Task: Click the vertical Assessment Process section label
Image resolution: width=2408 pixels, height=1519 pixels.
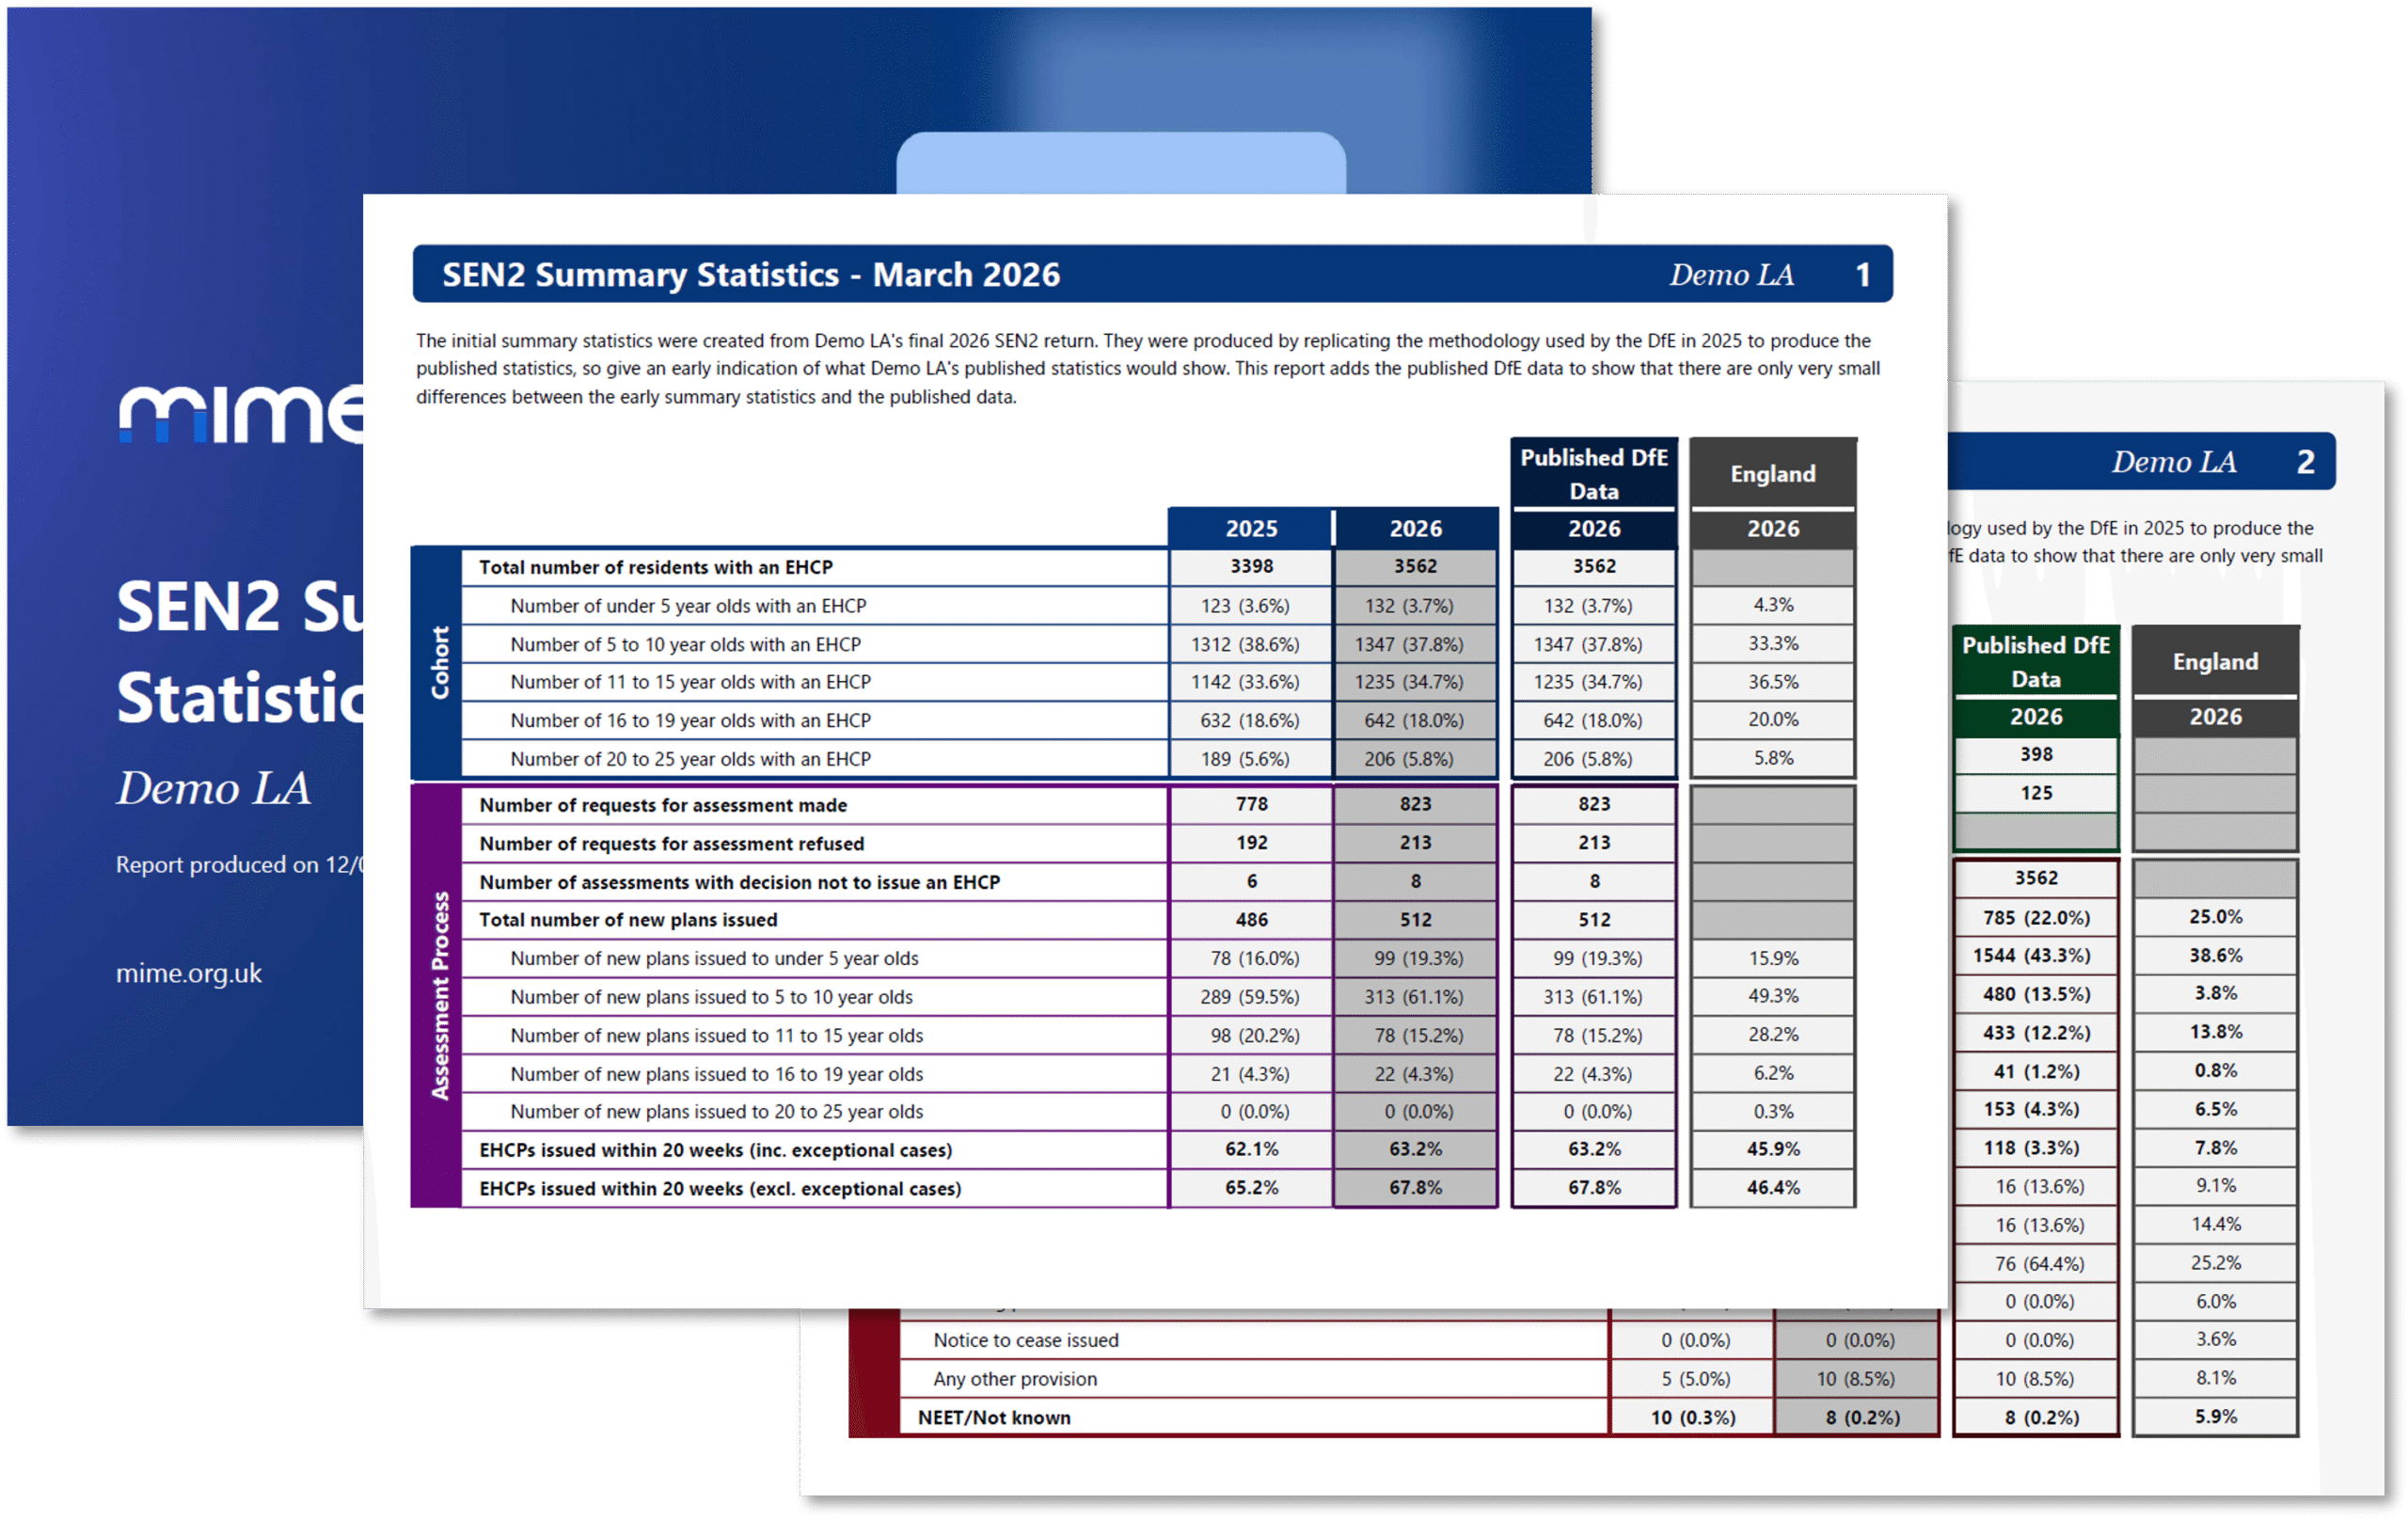Action: tap(438, 996)
